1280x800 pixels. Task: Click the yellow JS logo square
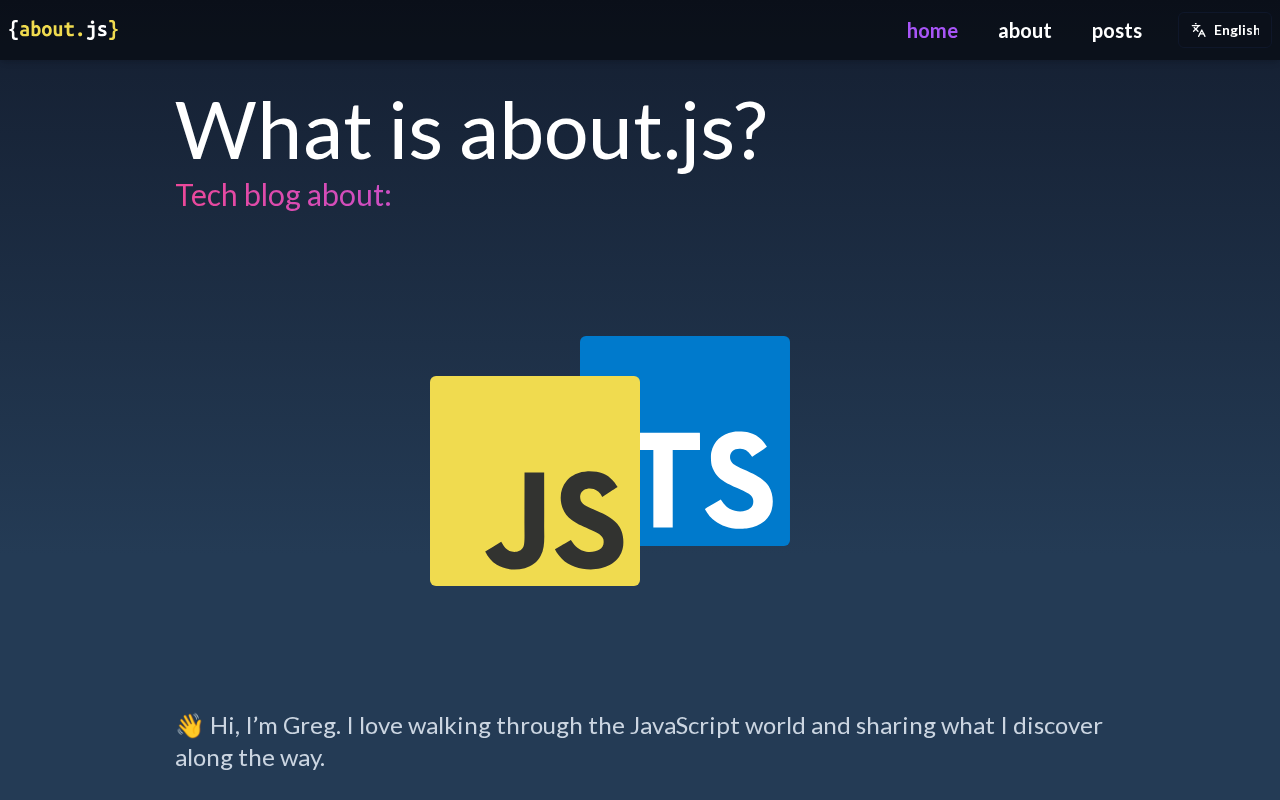click(x=535, y=481)
